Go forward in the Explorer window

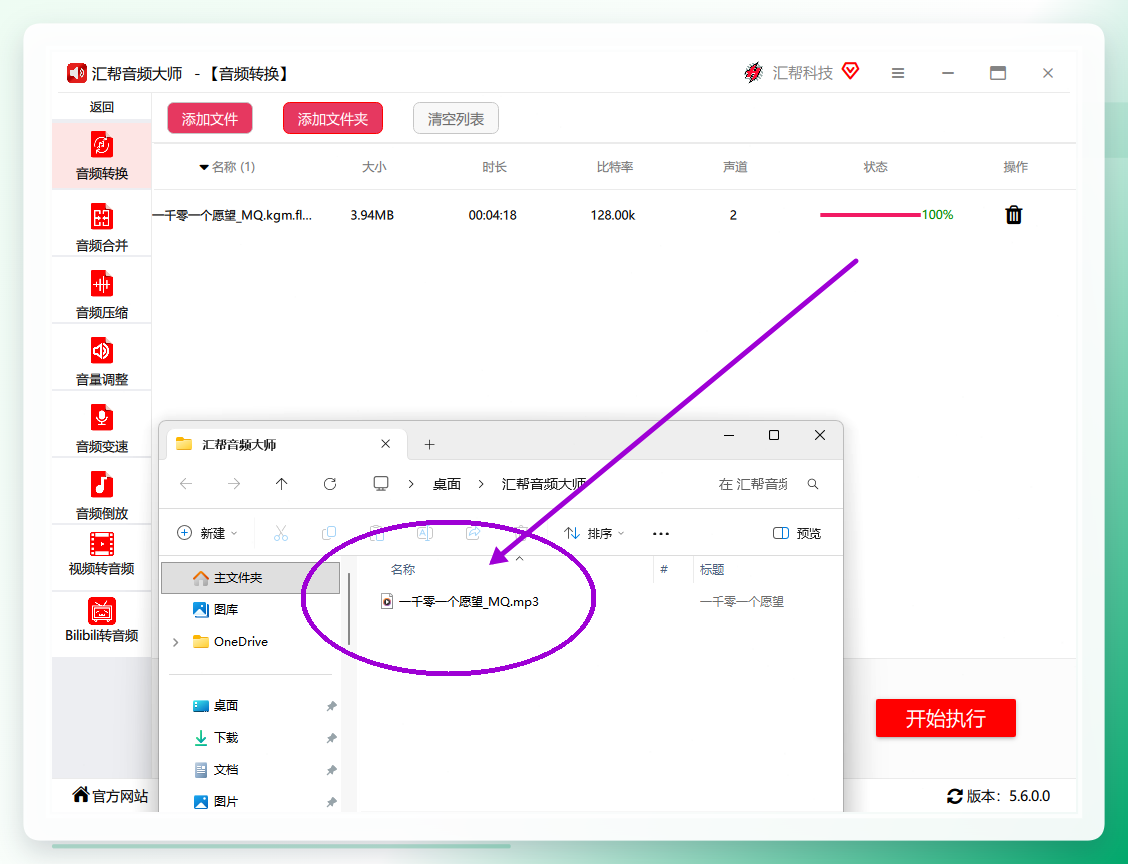click(234, 483)
